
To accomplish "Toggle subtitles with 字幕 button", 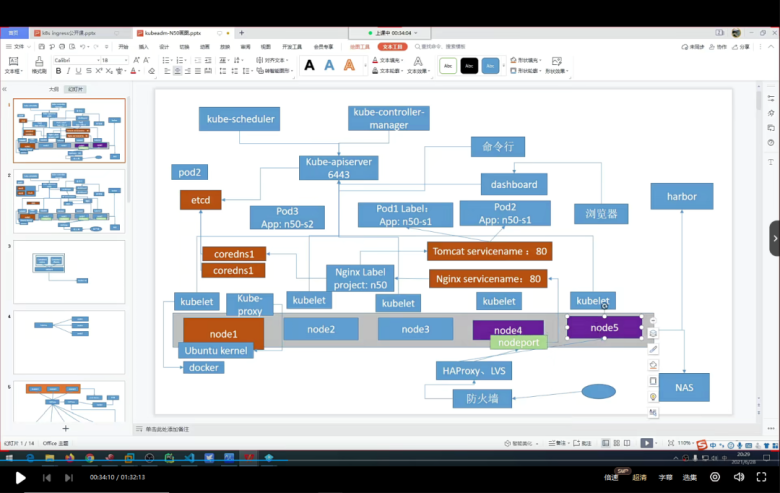I will coord(665,478).
